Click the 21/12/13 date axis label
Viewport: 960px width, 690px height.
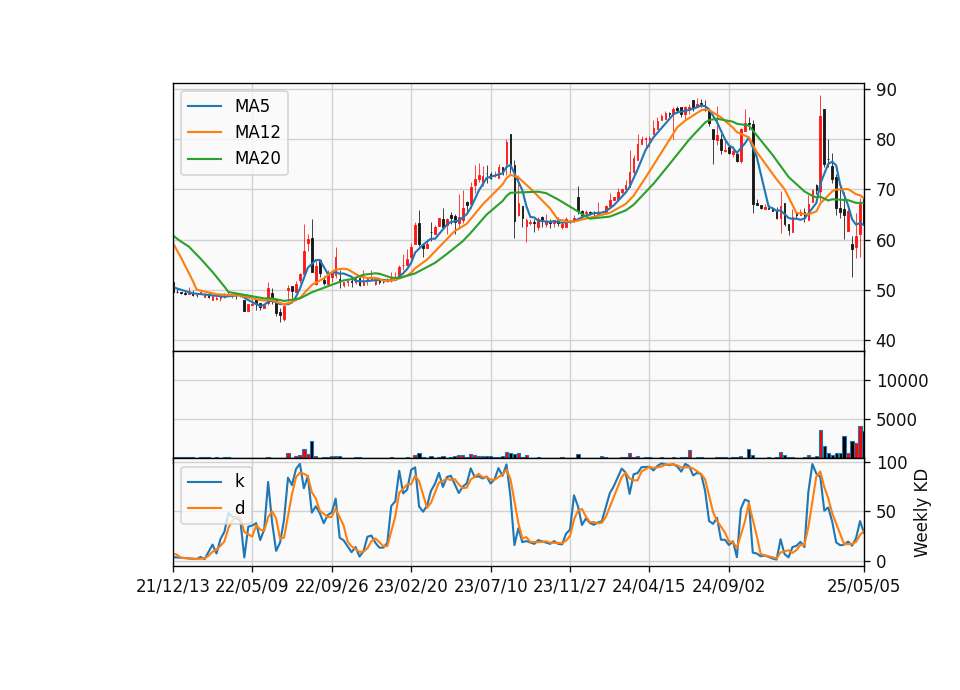[x=173, y=586]
